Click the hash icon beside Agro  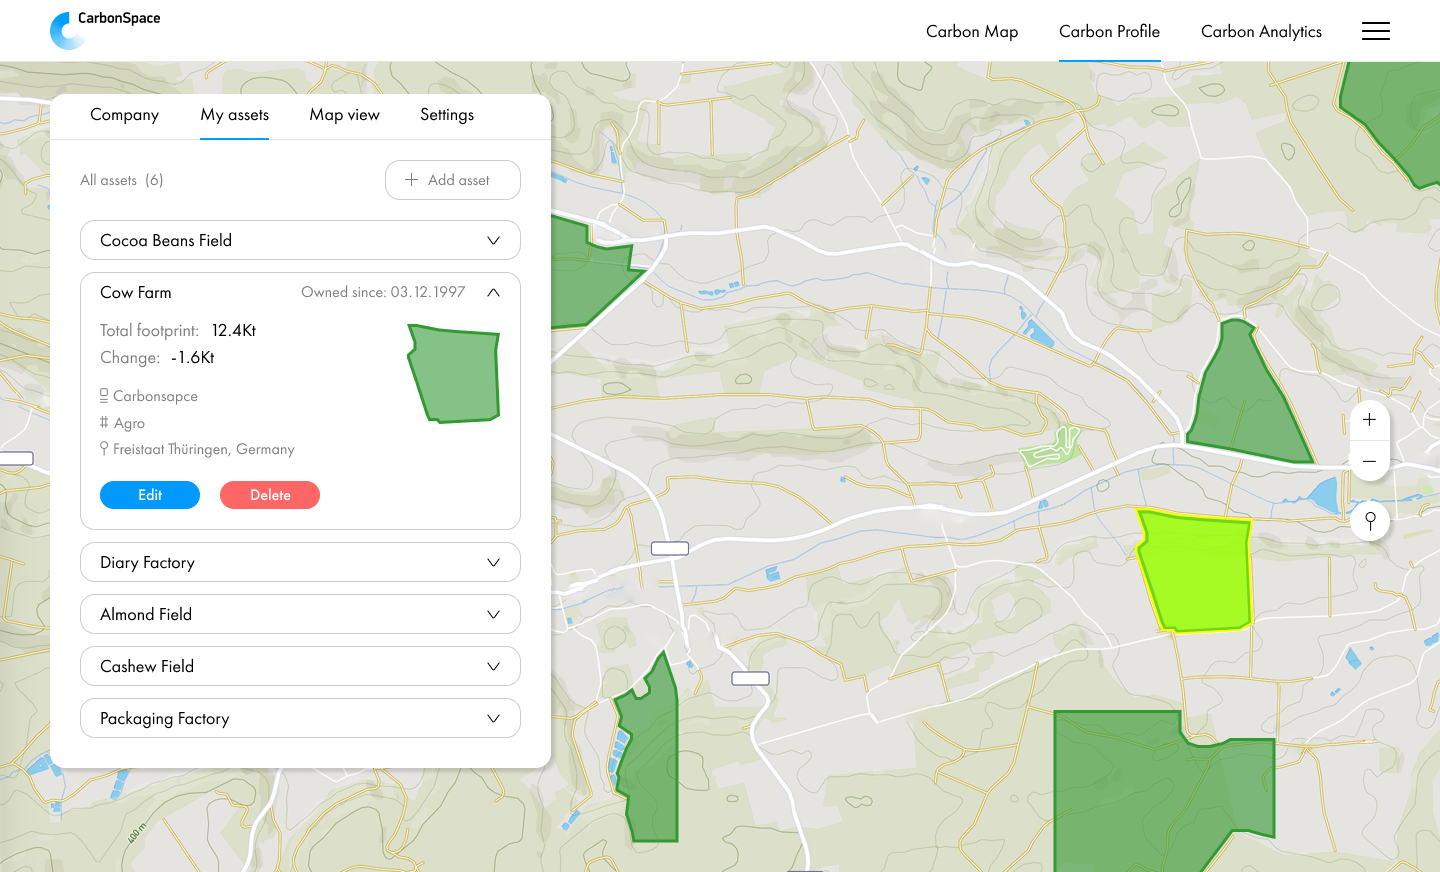coord(104,422)
